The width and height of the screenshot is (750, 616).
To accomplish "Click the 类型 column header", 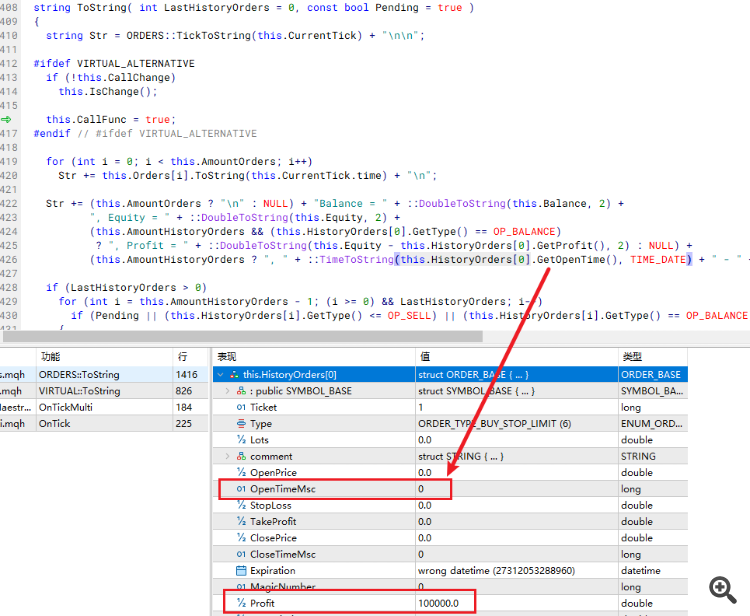I will [653, 357].
